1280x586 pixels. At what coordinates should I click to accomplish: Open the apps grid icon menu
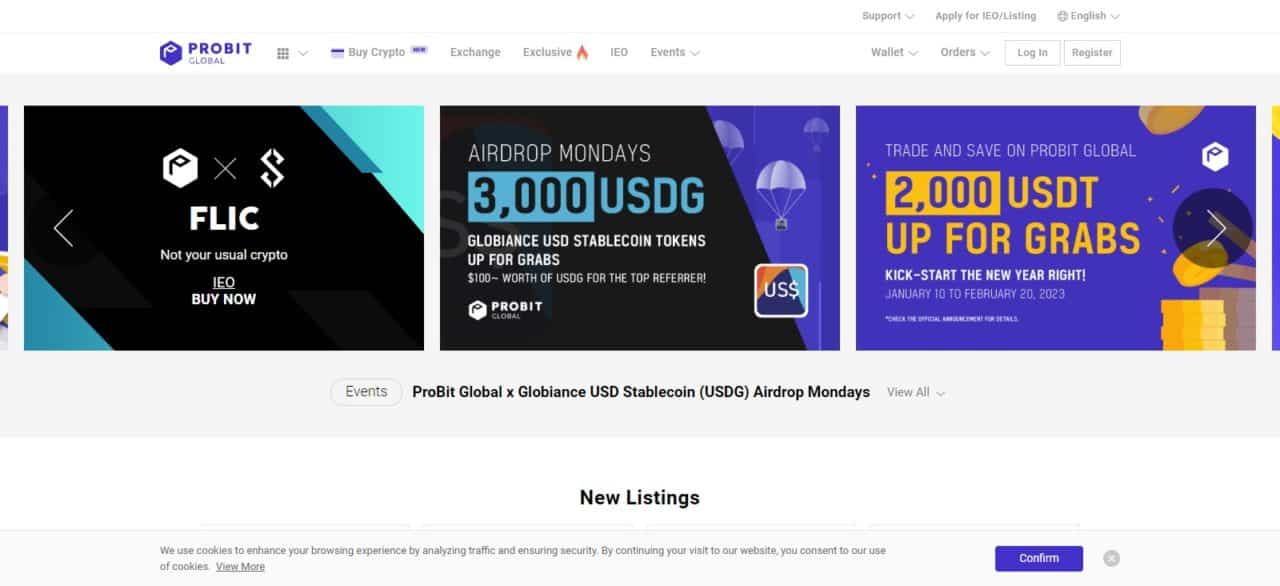coord(283,53)
